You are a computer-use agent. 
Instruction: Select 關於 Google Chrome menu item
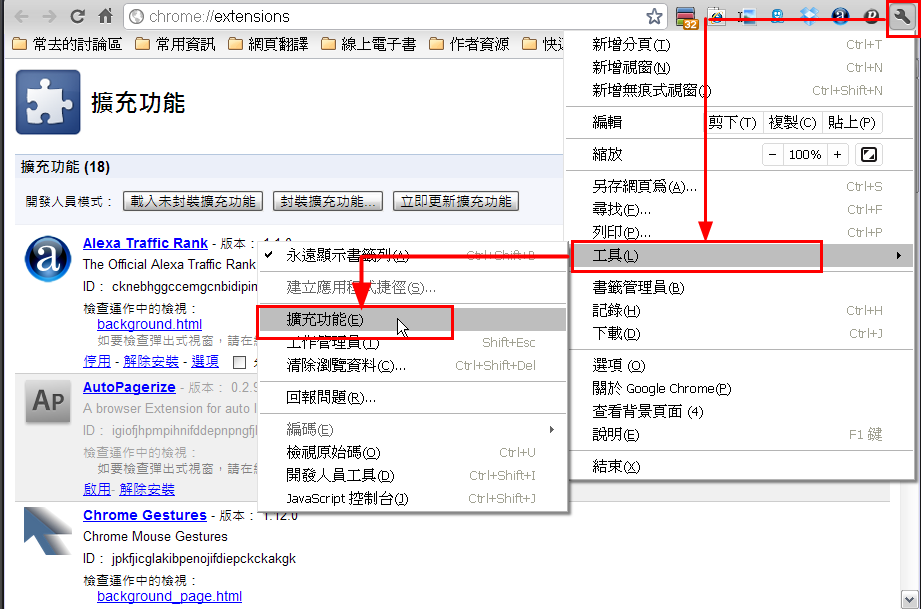[741, 388]
